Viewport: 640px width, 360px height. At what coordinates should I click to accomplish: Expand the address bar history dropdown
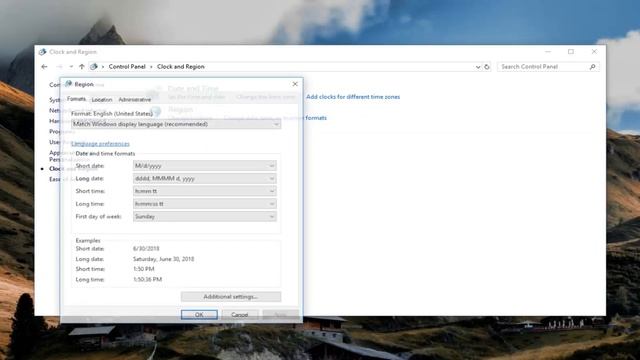tap(478, 67)
